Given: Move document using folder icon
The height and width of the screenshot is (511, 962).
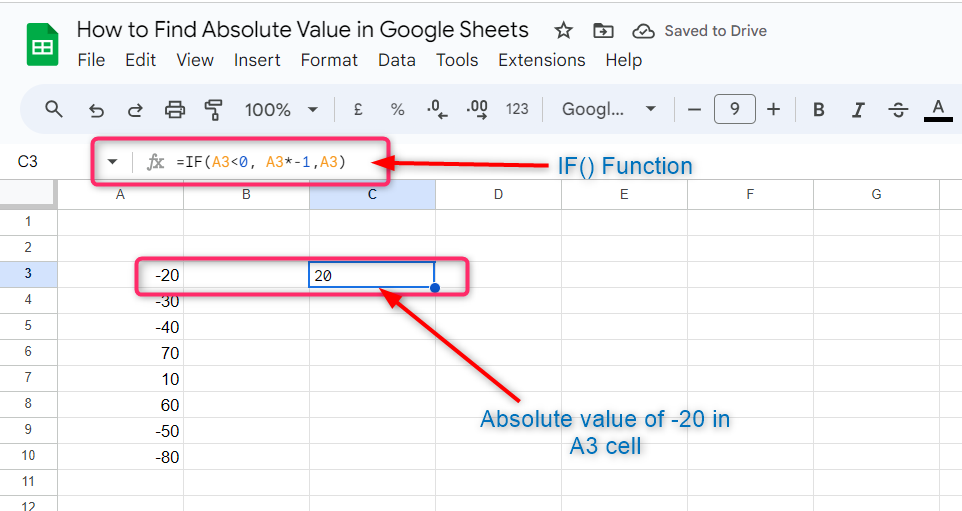Looking at the screenshot, I should click(x=603, y=31).
